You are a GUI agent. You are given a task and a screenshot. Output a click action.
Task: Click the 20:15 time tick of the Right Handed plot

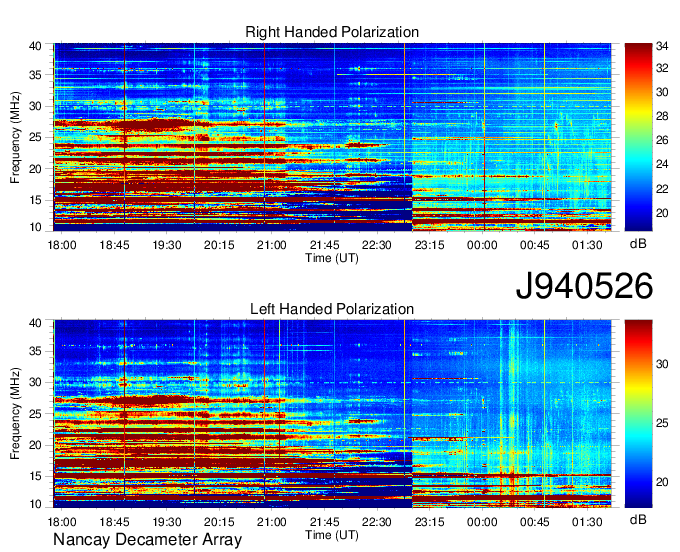(219, 245)
